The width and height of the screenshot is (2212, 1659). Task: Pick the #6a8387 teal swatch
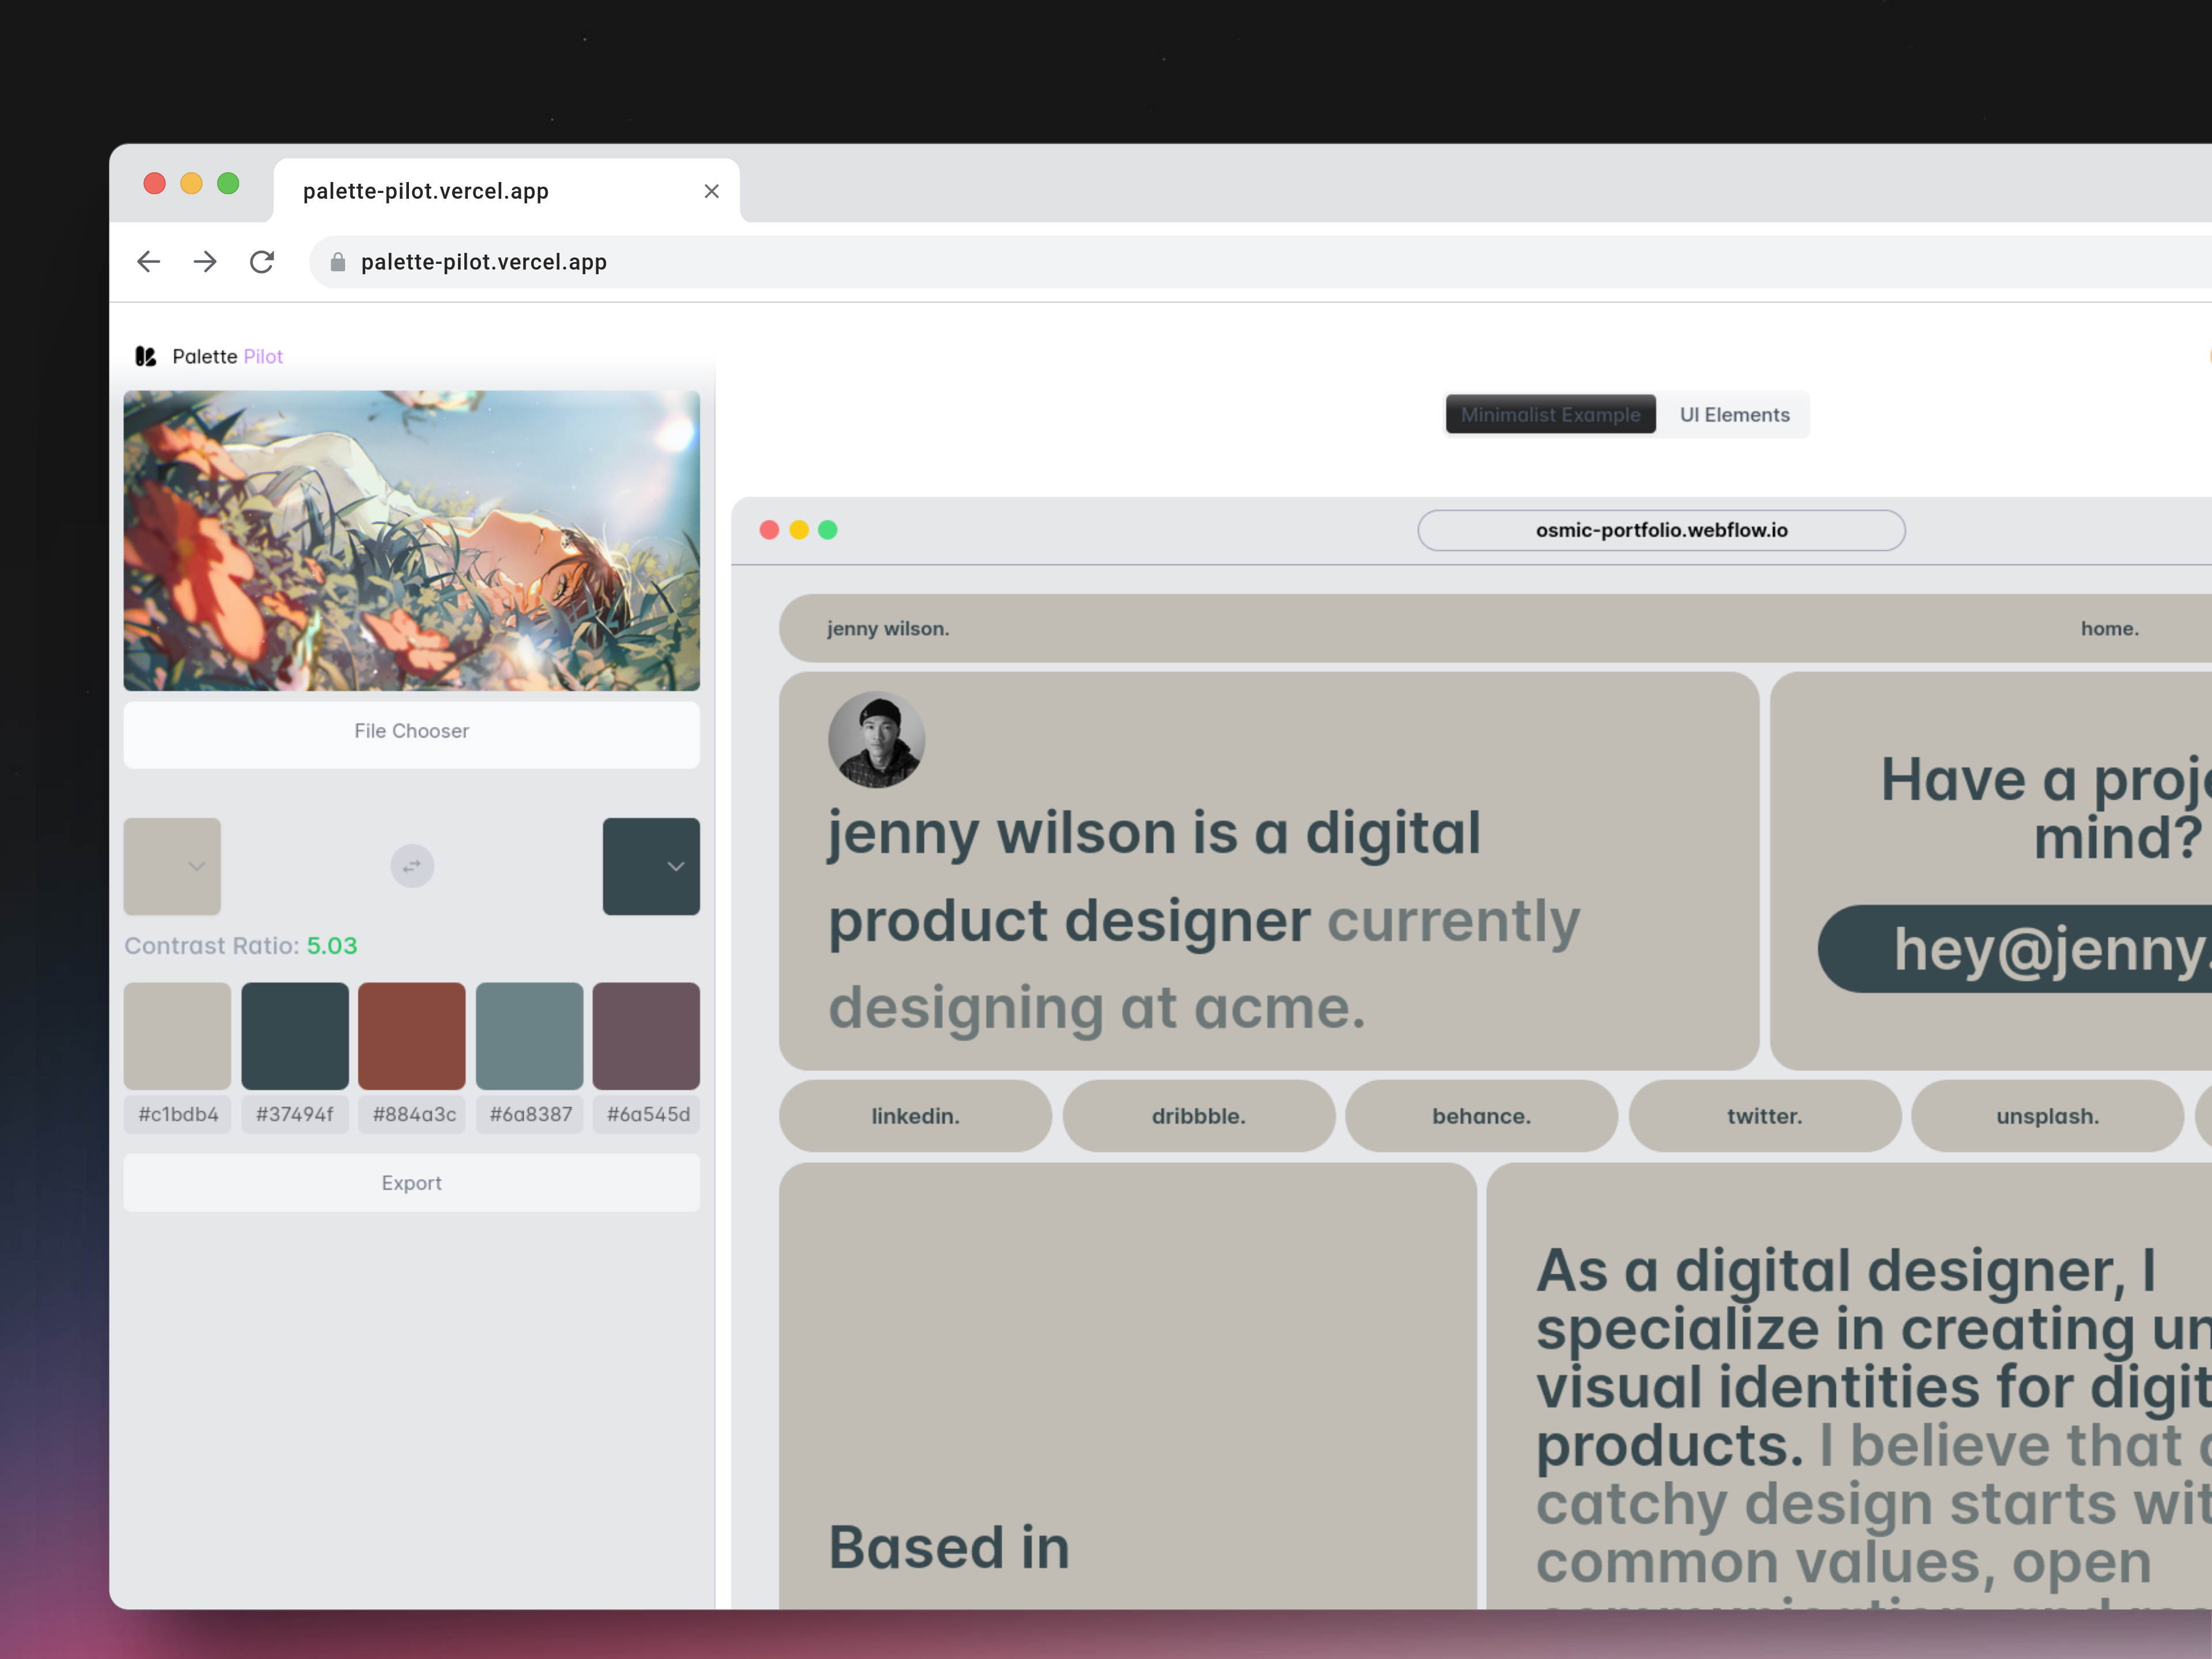click(529, 1036)
